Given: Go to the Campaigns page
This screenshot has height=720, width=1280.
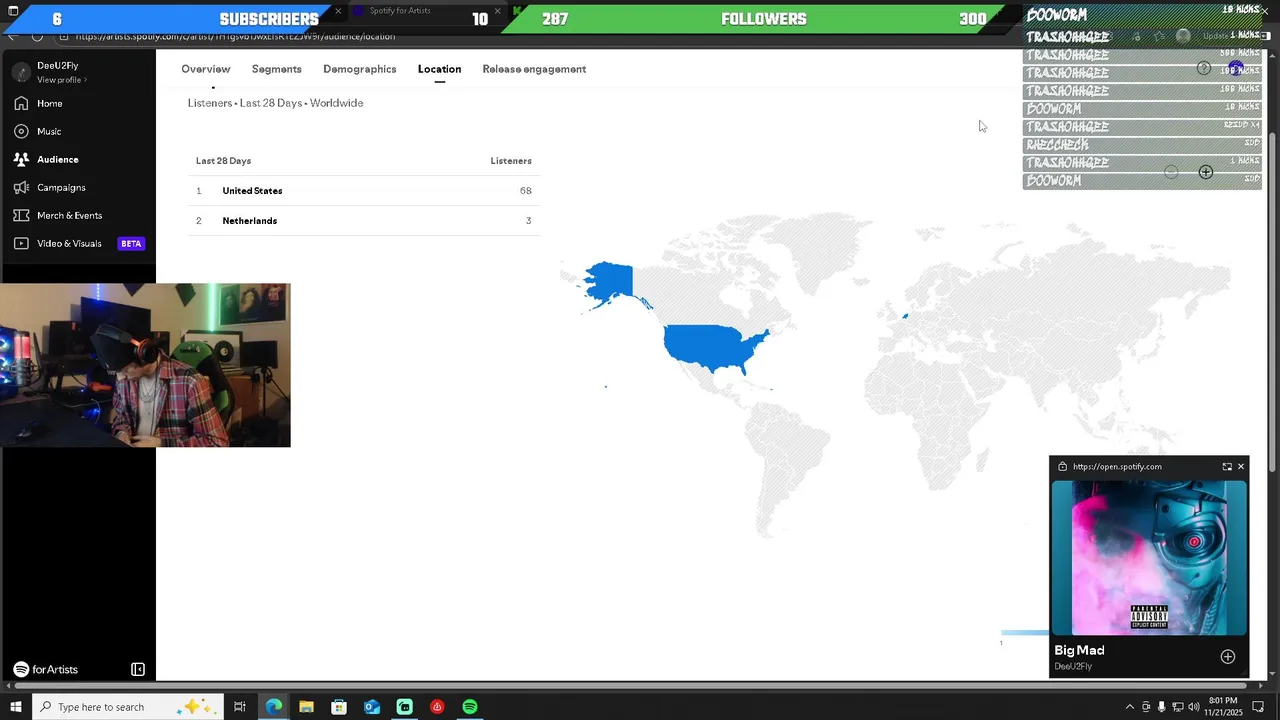Looking at the screenshot, I should pos(61,187).
